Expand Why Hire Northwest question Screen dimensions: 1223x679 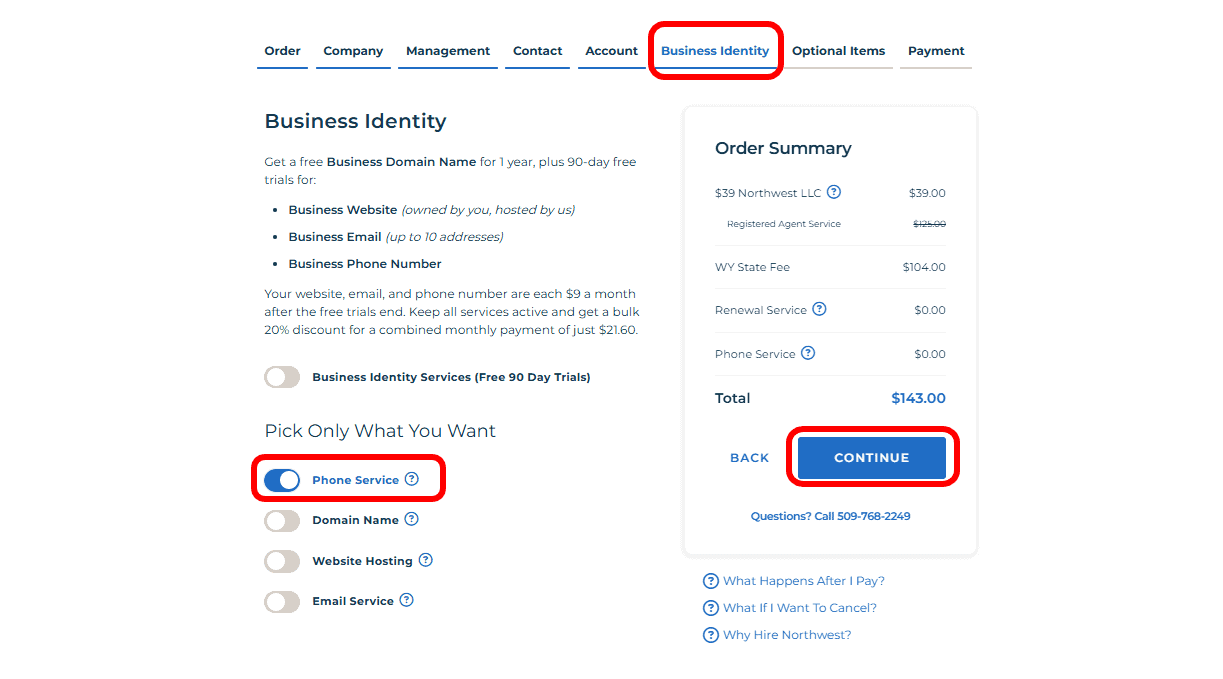tap(786, 635)
